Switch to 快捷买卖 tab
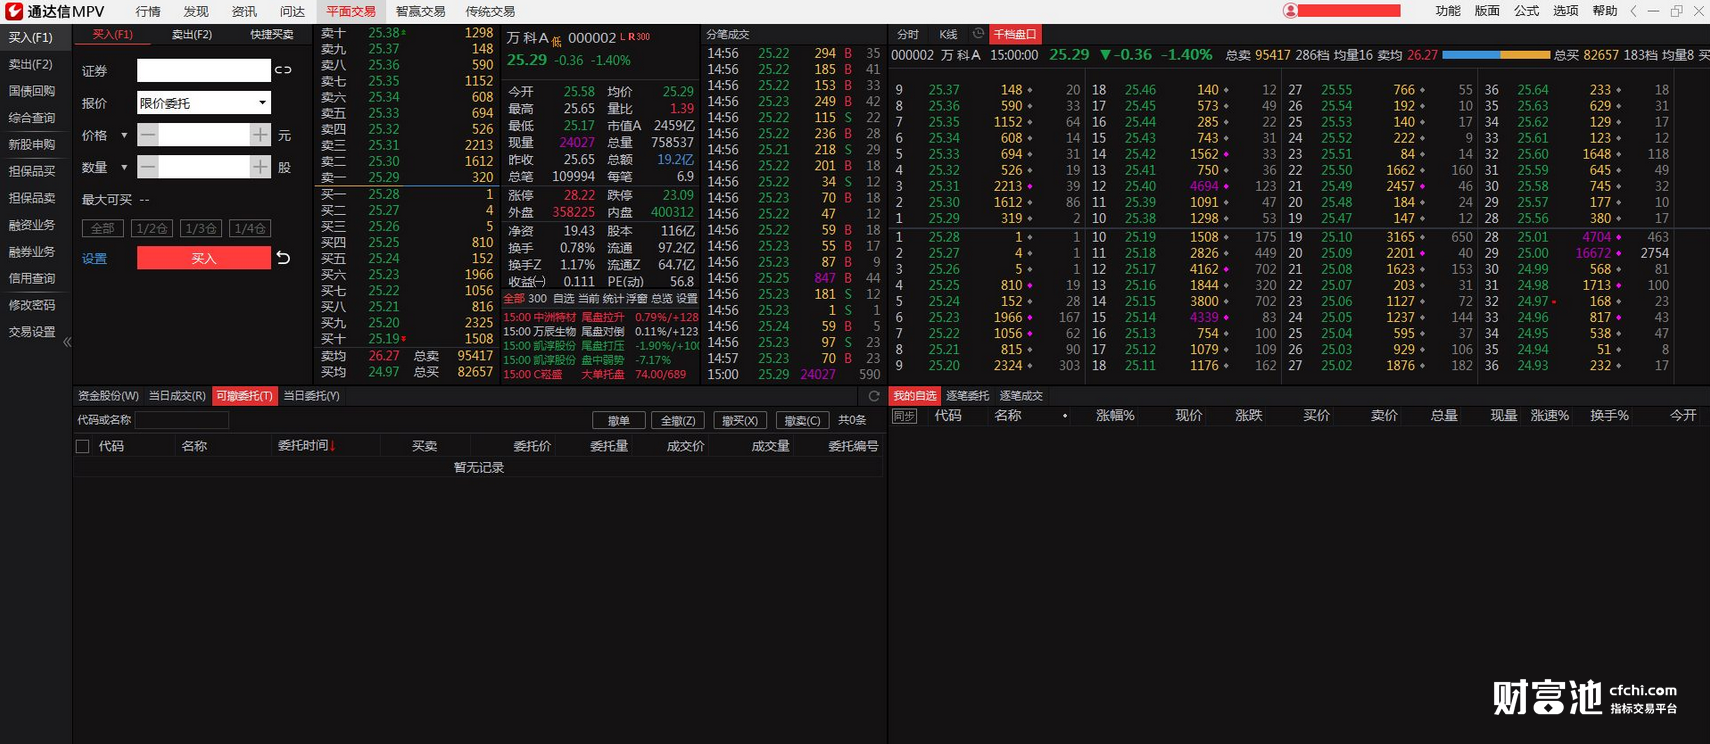1710x744 pixels. (x=272, y=34)
